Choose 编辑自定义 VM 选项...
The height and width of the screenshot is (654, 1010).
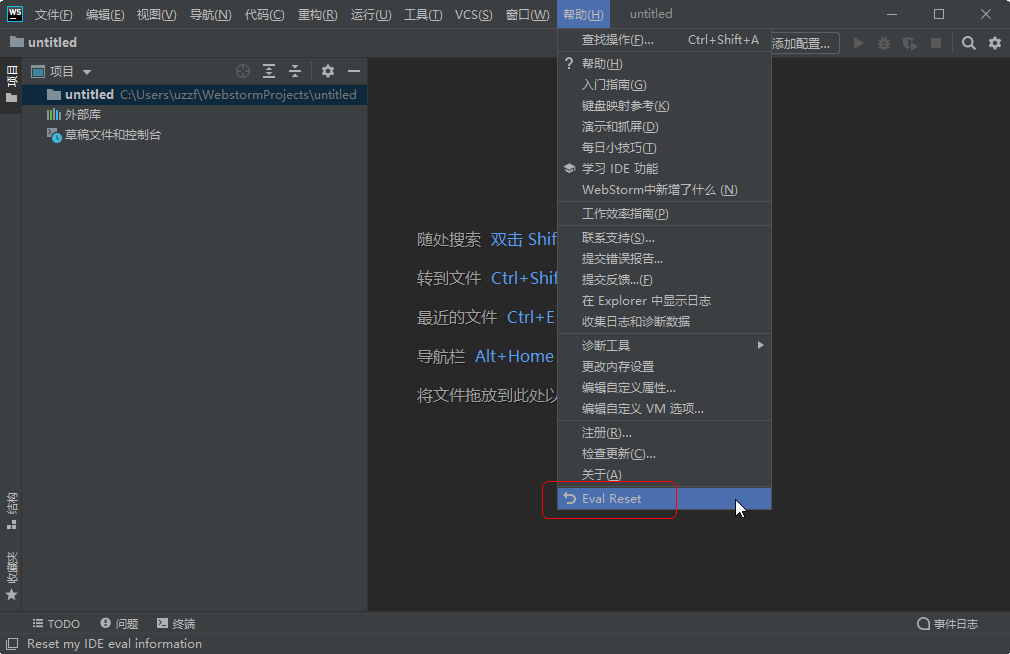pyautogui.click(x=664, y=409)
